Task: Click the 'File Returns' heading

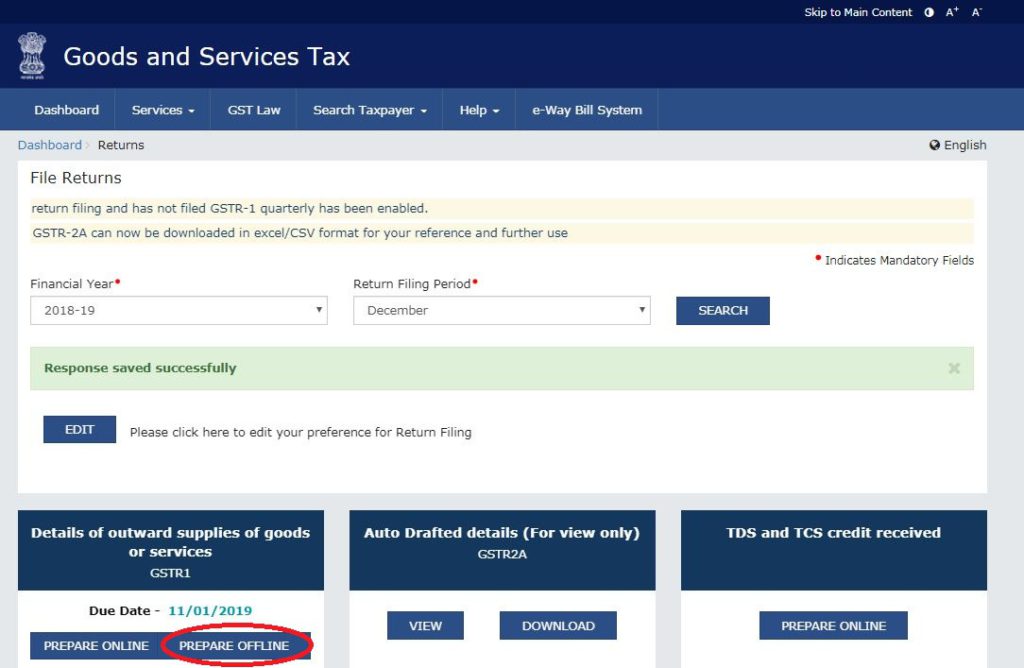Action: 76,178
